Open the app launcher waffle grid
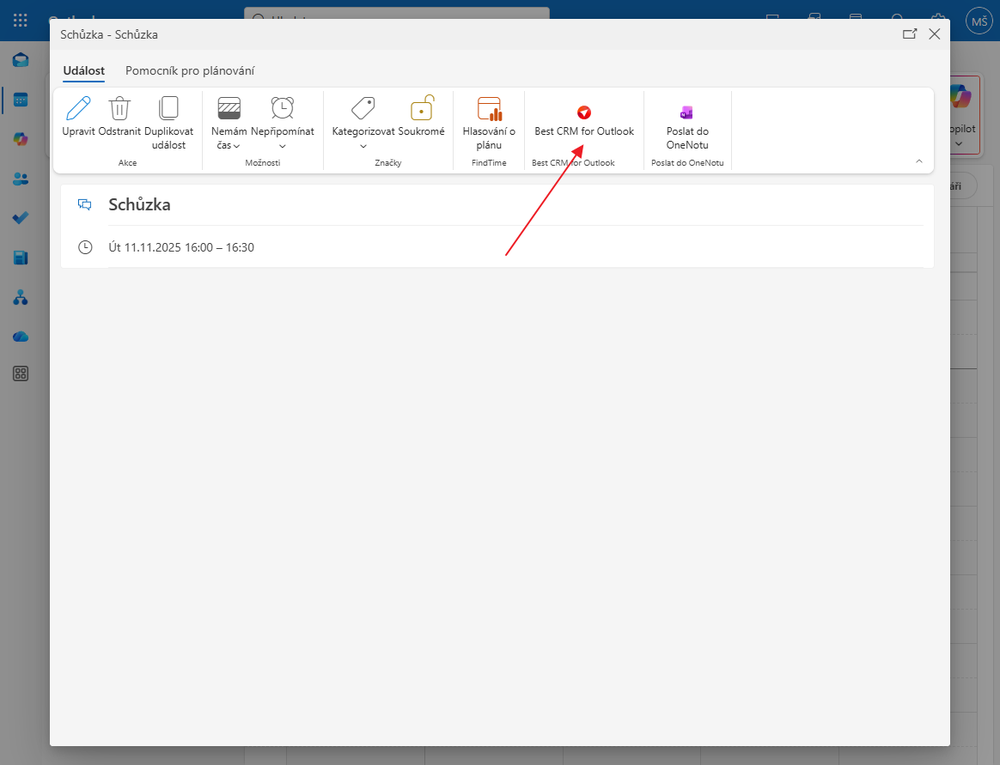 (20, 20)
